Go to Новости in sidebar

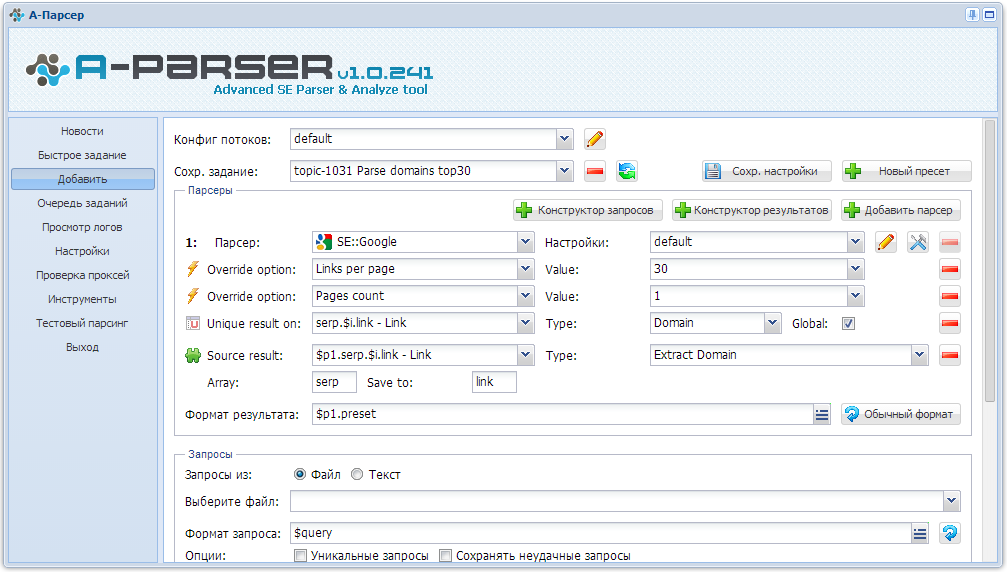82,131
